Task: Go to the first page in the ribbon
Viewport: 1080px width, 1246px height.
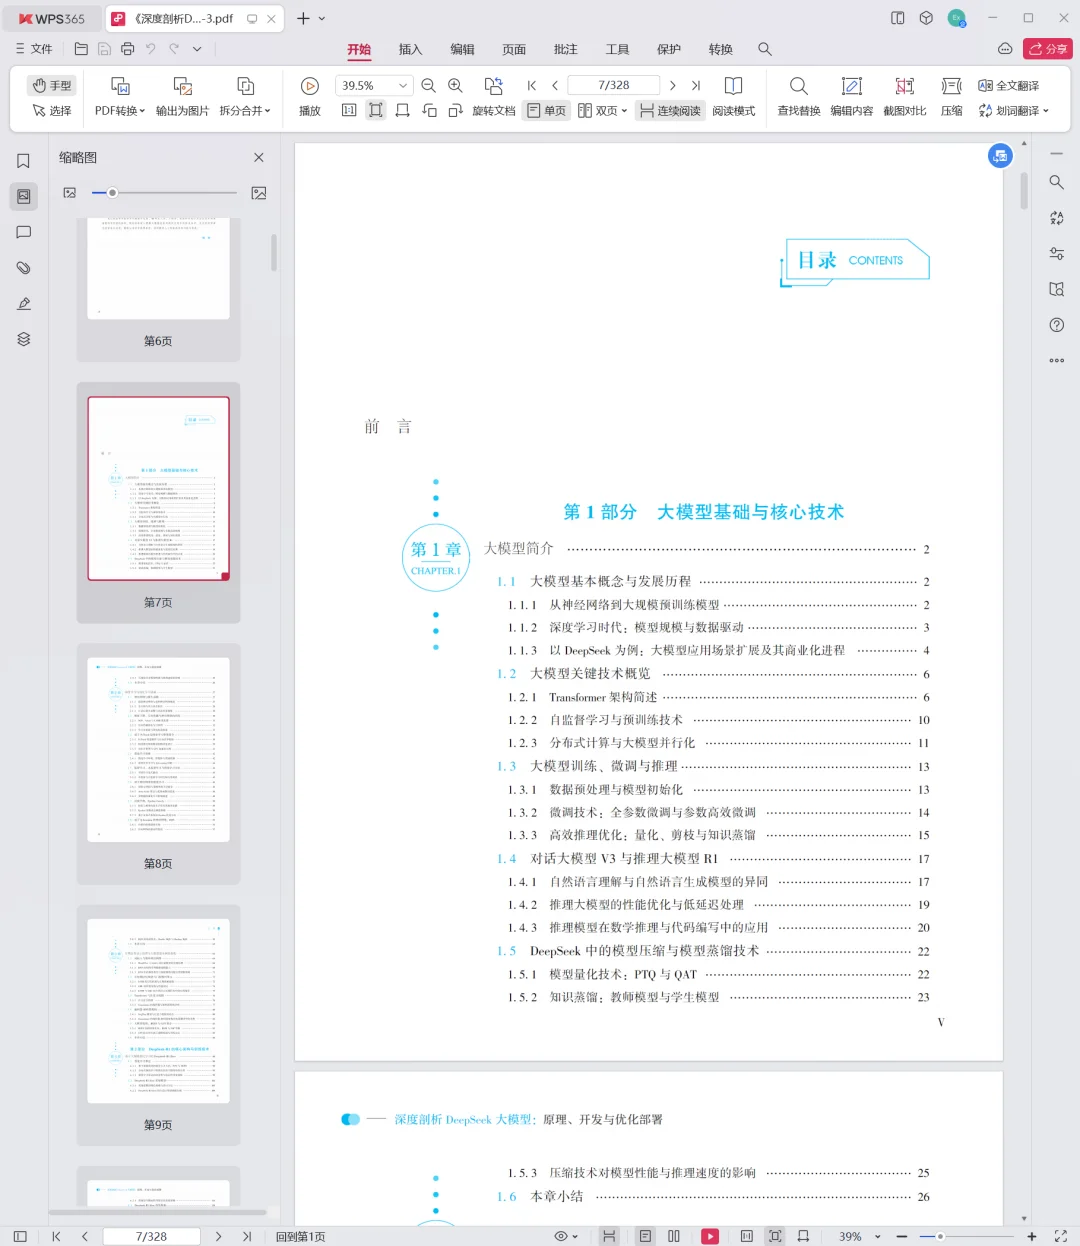Action: pyautogui.click(x=531, y=86)
